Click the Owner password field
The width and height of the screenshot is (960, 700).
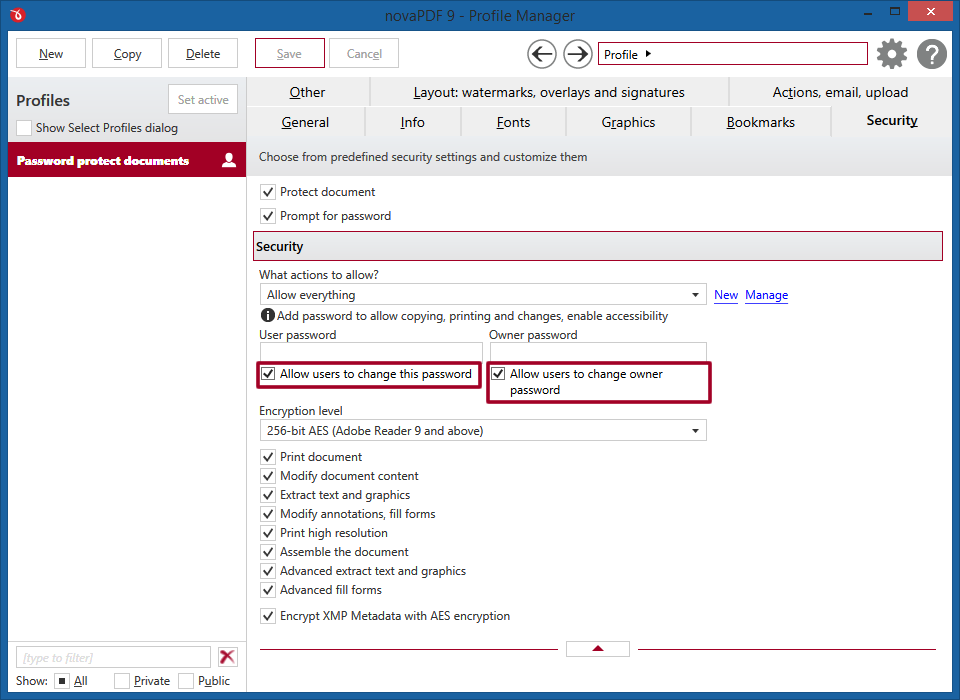598,352
